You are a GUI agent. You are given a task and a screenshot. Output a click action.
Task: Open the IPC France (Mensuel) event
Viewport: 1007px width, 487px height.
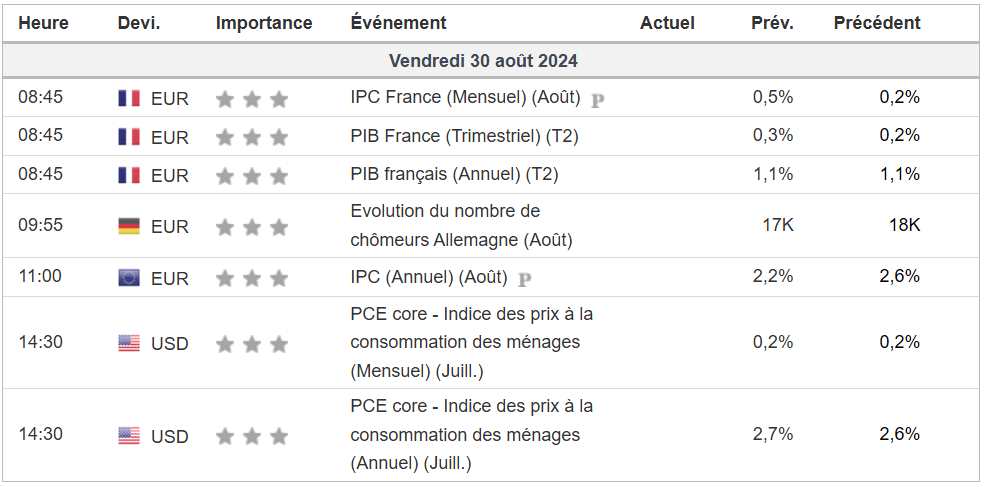coord(465,97)
